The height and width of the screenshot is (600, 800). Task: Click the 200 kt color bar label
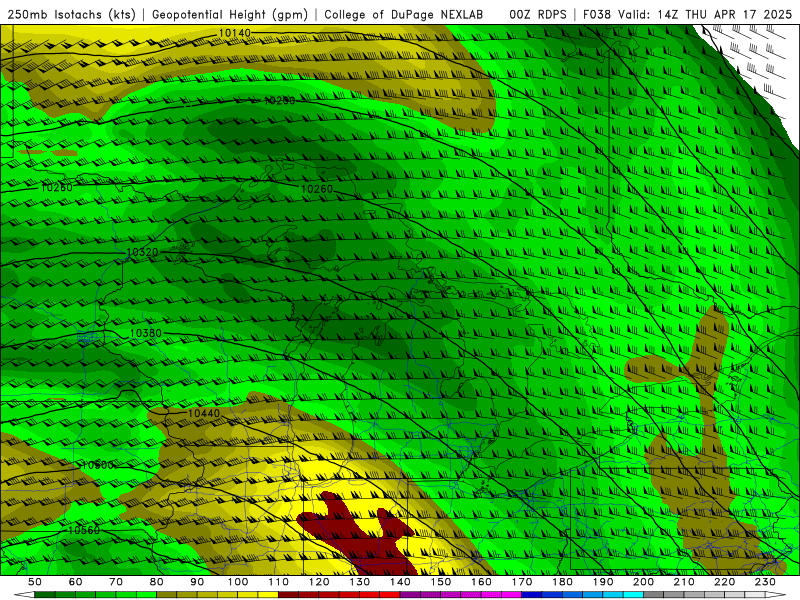point(644,582)
